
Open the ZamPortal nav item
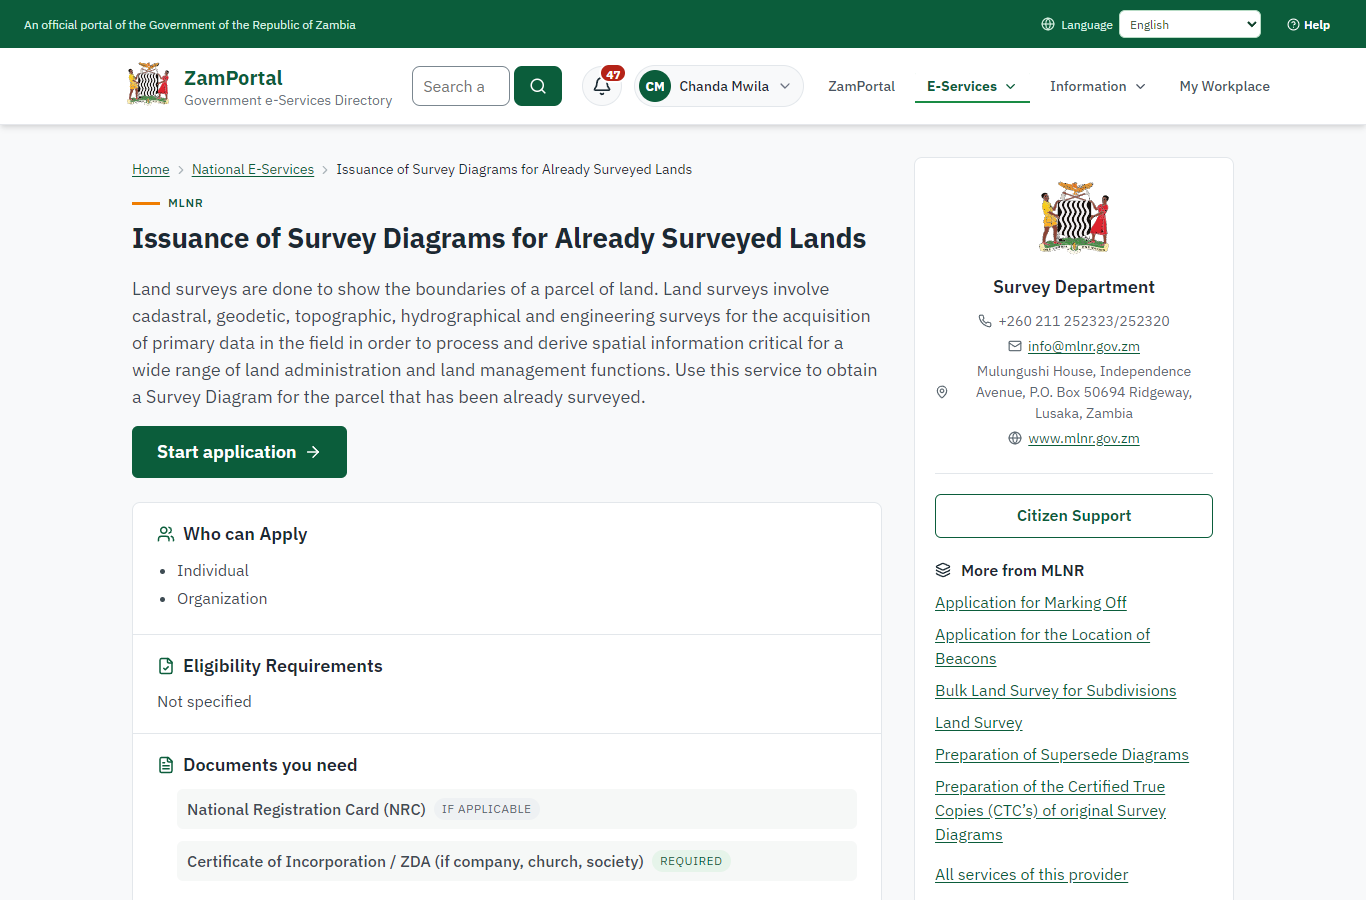pos(861,86)
